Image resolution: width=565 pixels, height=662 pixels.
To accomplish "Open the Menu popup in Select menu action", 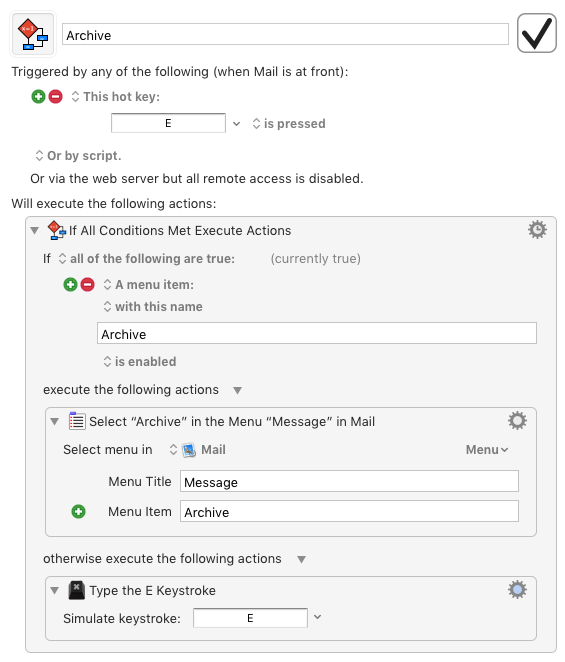I will coord(487,450).
